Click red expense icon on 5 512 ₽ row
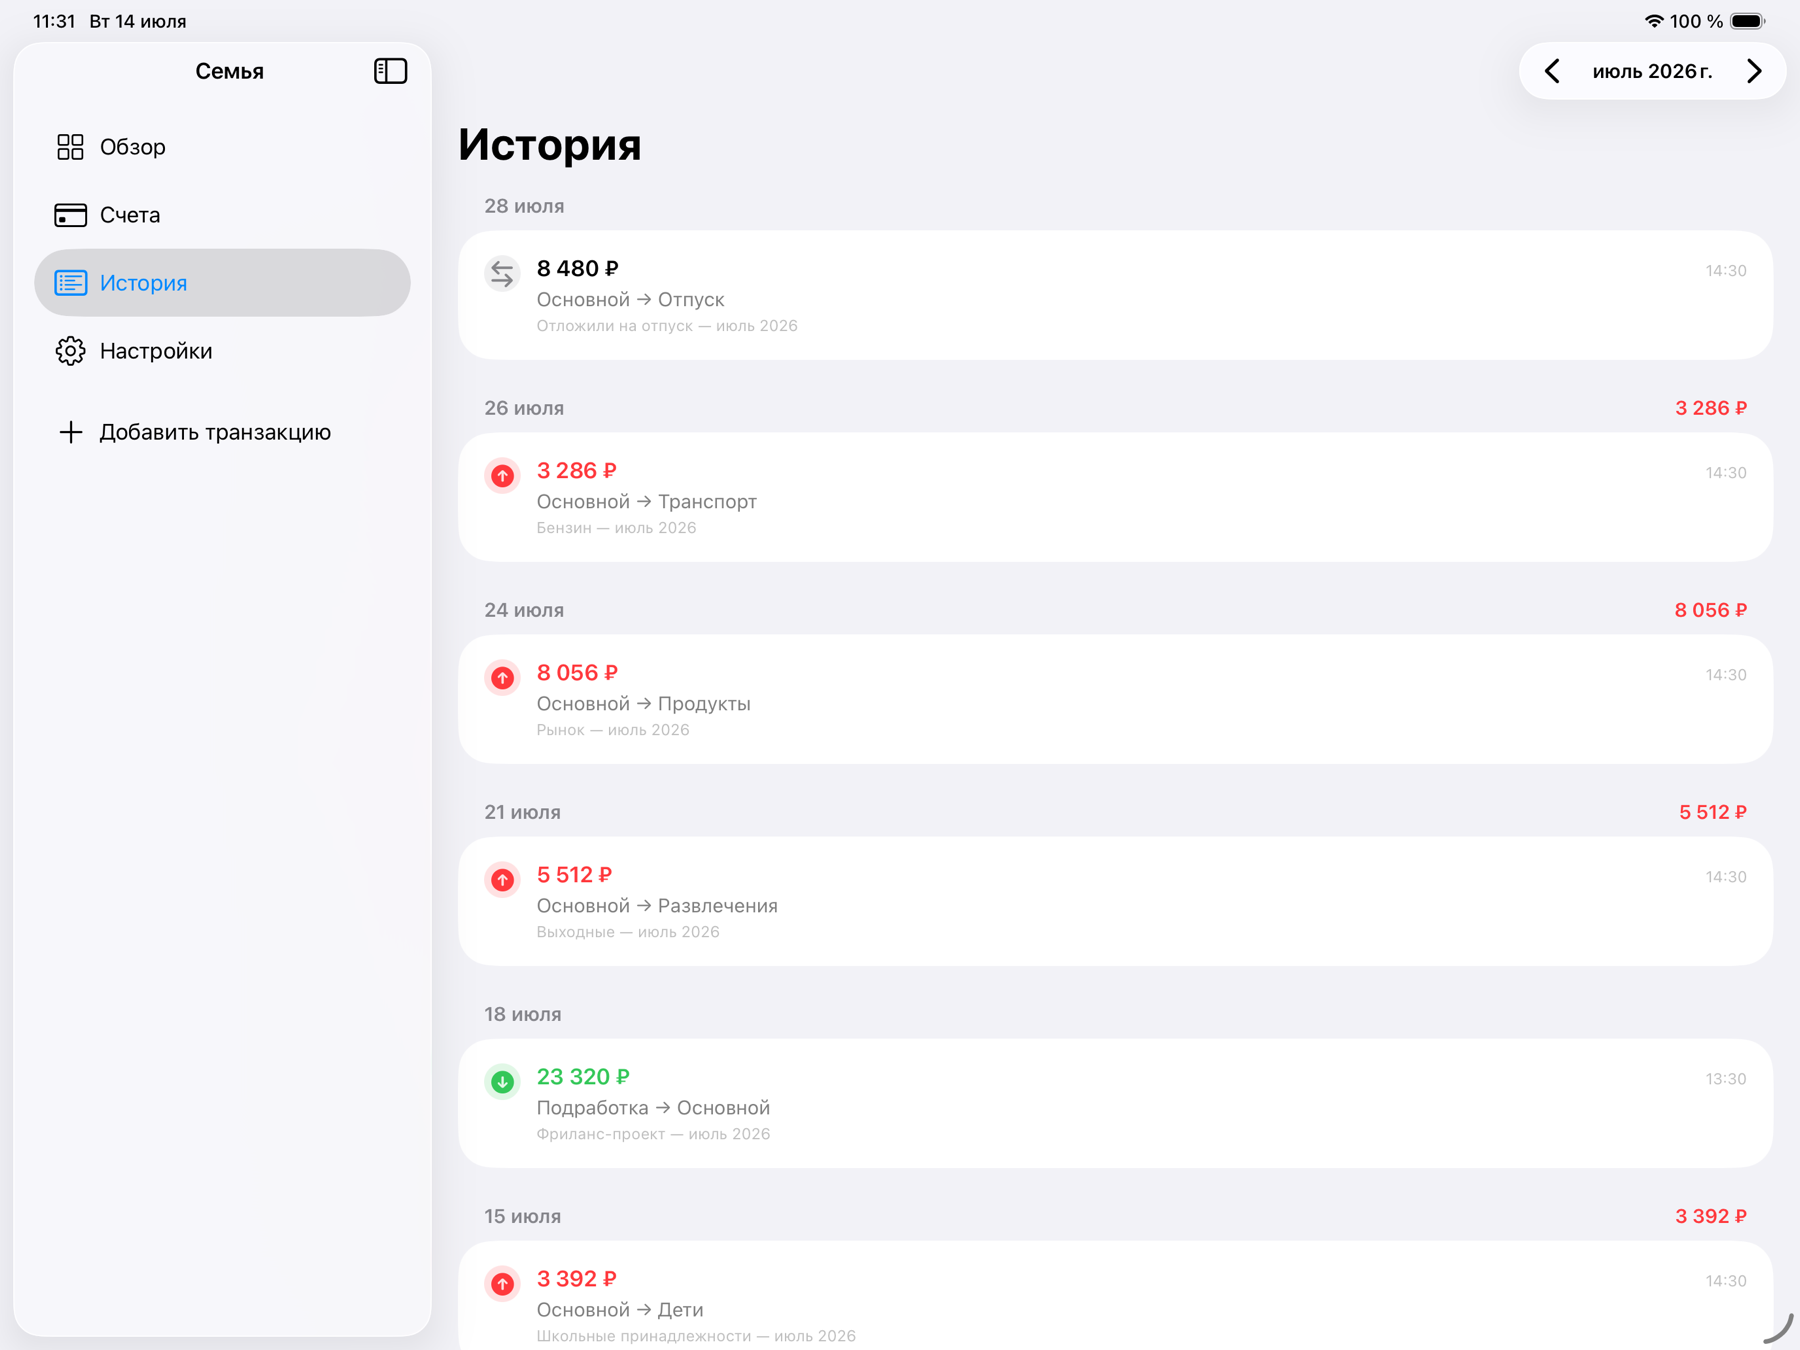 tap(502, 879)
